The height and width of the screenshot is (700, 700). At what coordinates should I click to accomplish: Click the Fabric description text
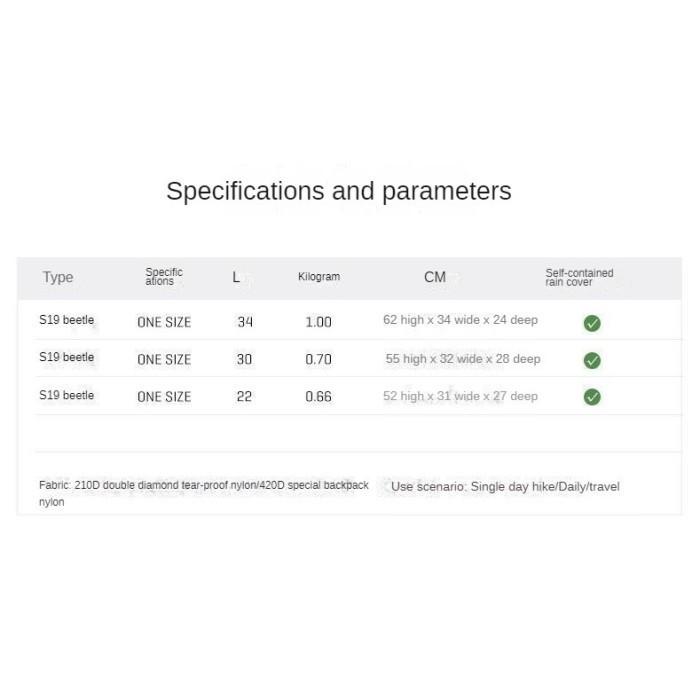point(203,486)
